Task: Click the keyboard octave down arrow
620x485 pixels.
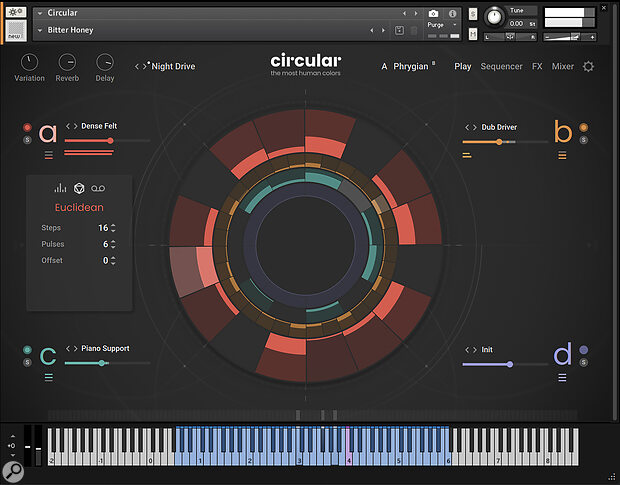Action: [13, 455]
